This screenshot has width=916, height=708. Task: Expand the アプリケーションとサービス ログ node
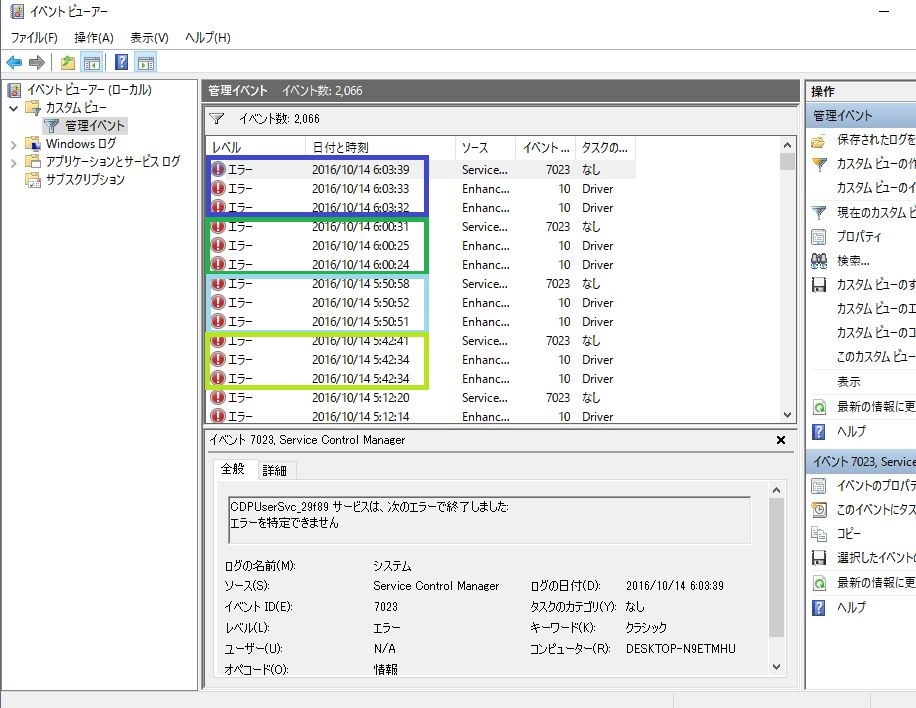point(13,162)
